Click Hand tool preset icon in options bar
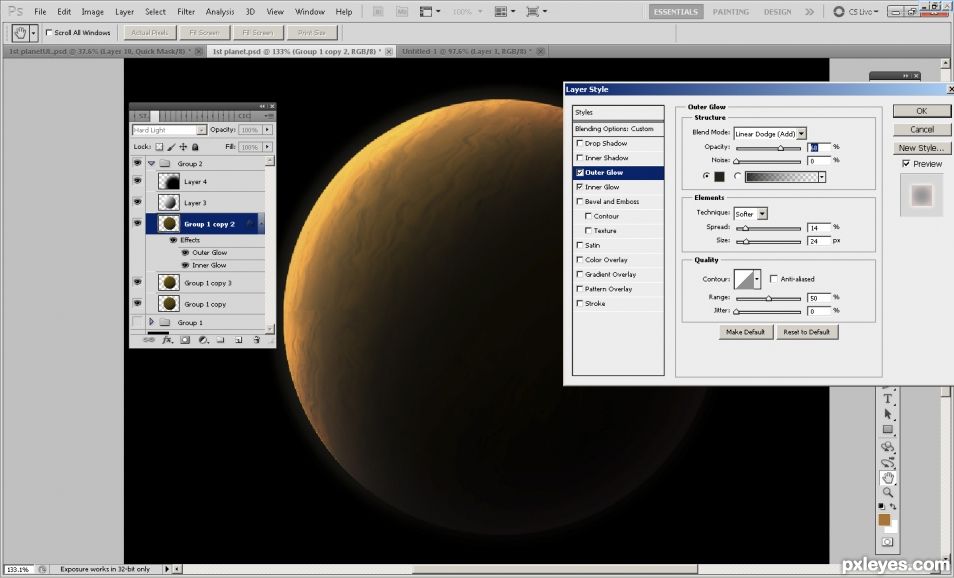954x578 pixels. [x=20, y=33]
